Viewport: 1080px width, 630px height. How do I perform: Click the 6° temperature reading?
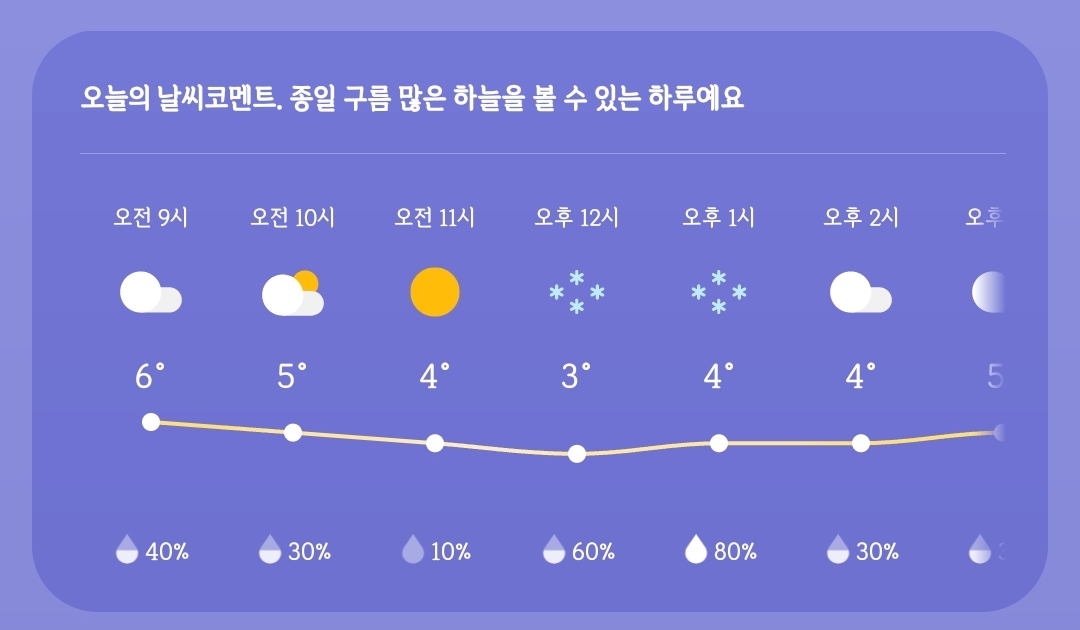pyautogui.click(x=149, y=376)
